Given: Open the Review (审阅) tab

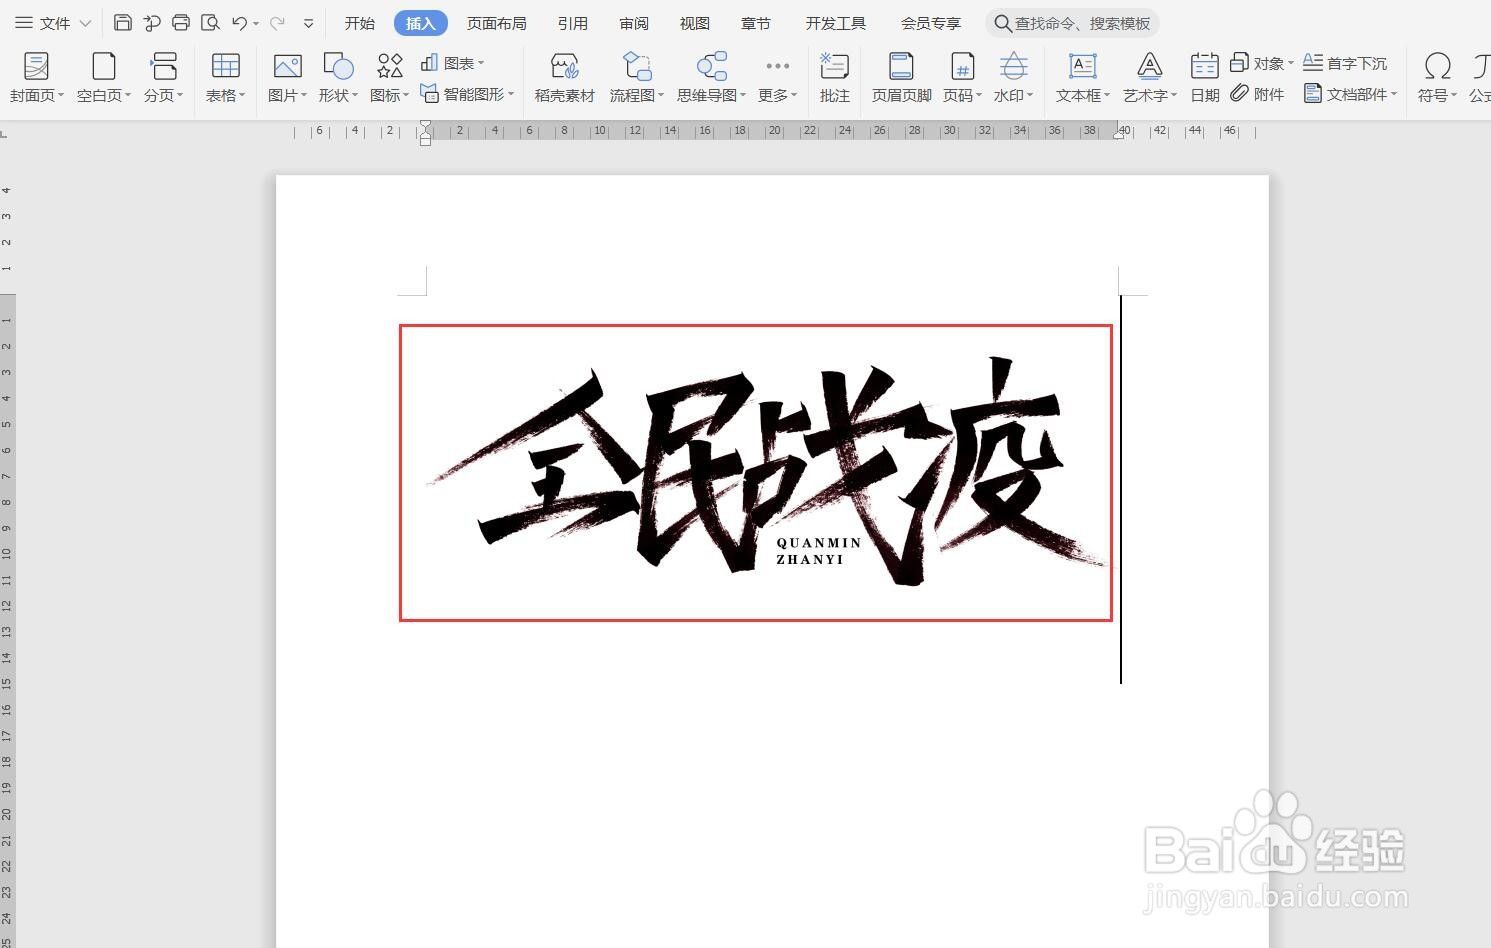Looking at the screenshot, I should [634, 23].
